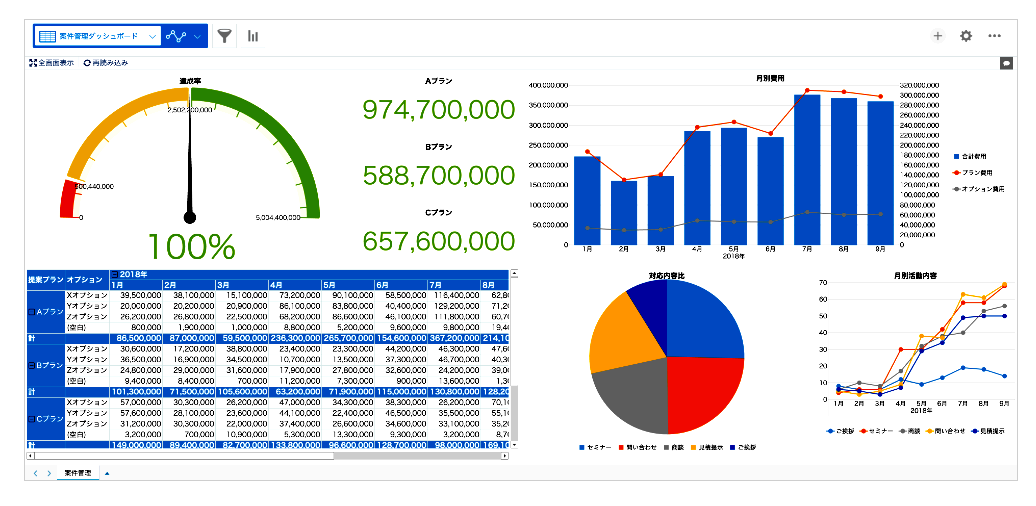Click the table's vertical scrollbar down arrow
Viewport: 1036px width, 506px height.
point(514,446)
